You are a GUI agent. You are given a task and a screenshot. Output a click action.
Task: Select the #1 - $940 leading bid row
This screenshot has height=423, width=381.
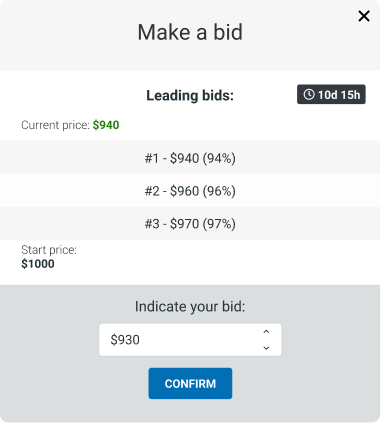(190, 158)
